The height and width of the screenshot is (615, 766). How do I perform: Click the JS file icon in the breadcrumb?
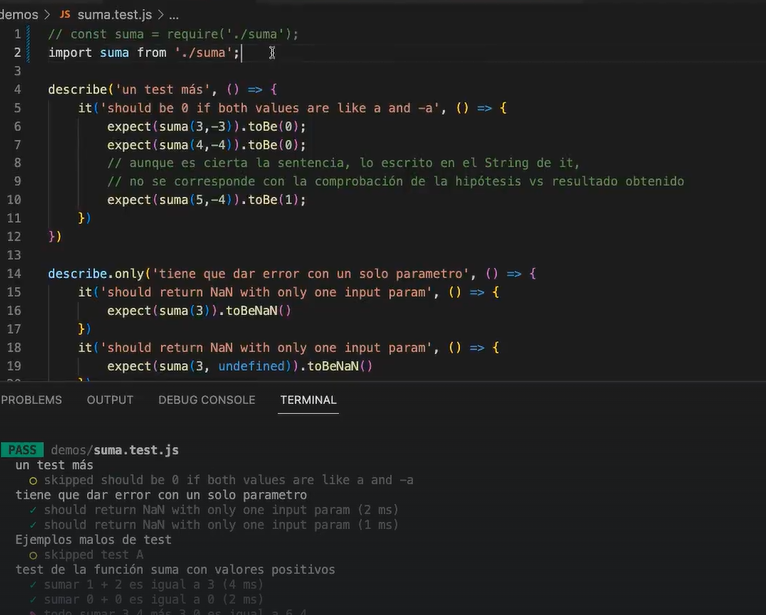[65, 15]
